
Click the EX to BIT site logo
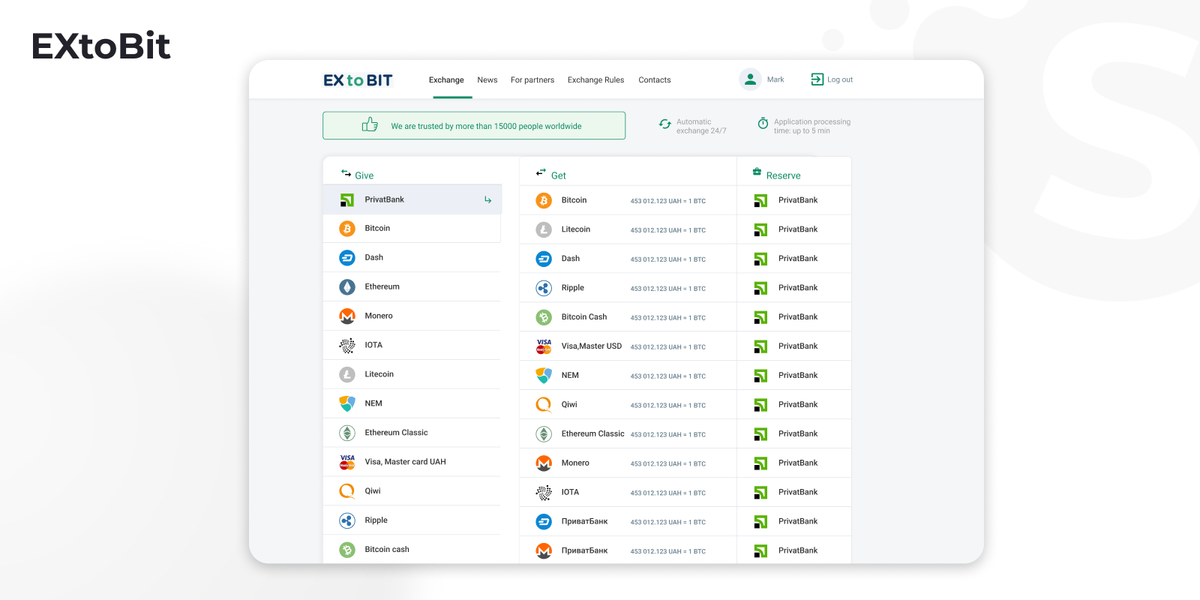tap(358, 80)
